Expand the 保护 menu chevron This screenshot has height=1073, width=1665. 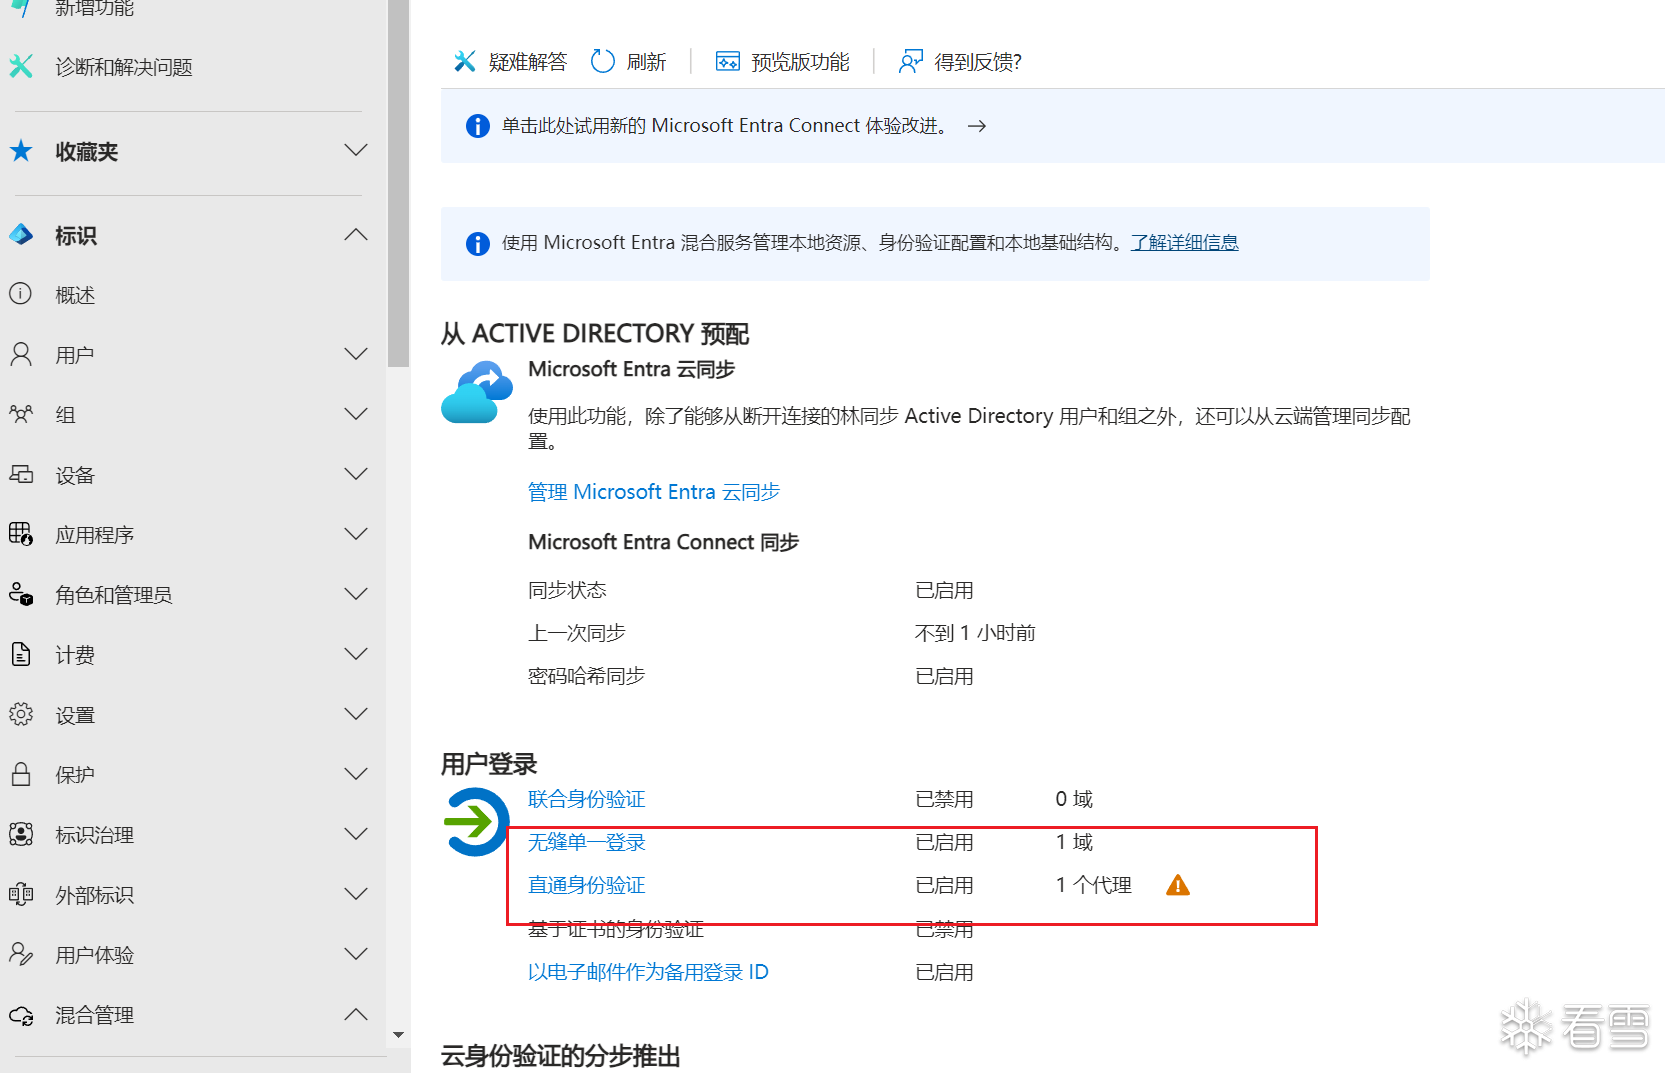[x=356, y=774]
